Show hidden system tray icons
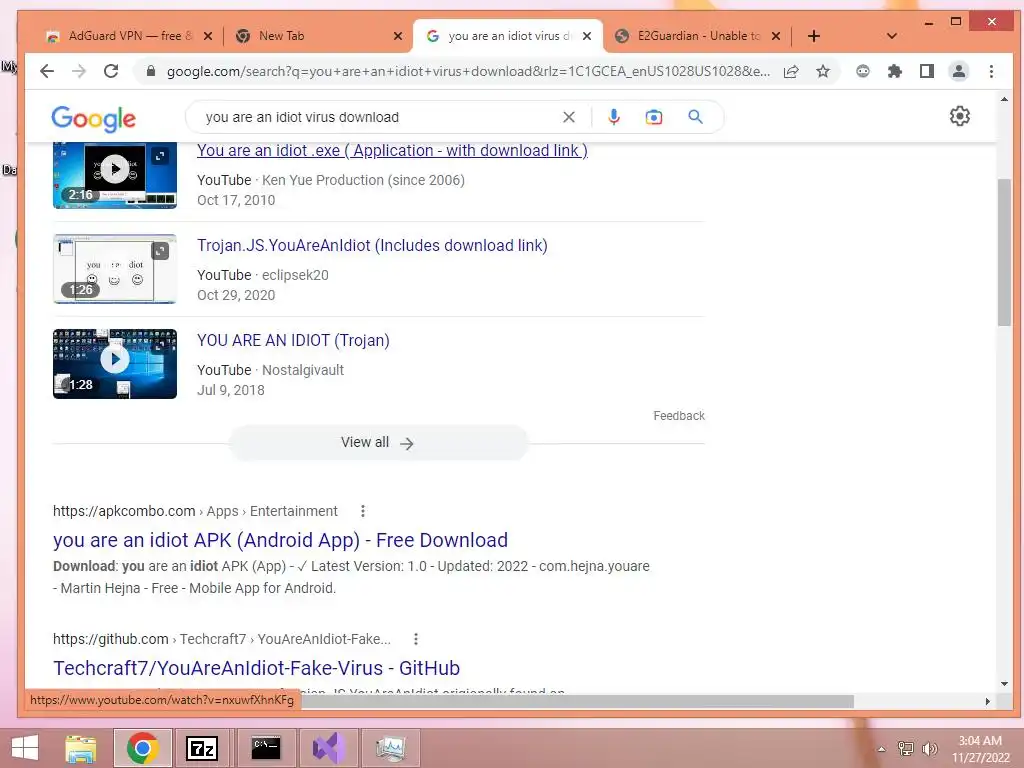Viewport: 1024px width, 768px height. pos(882,749)
